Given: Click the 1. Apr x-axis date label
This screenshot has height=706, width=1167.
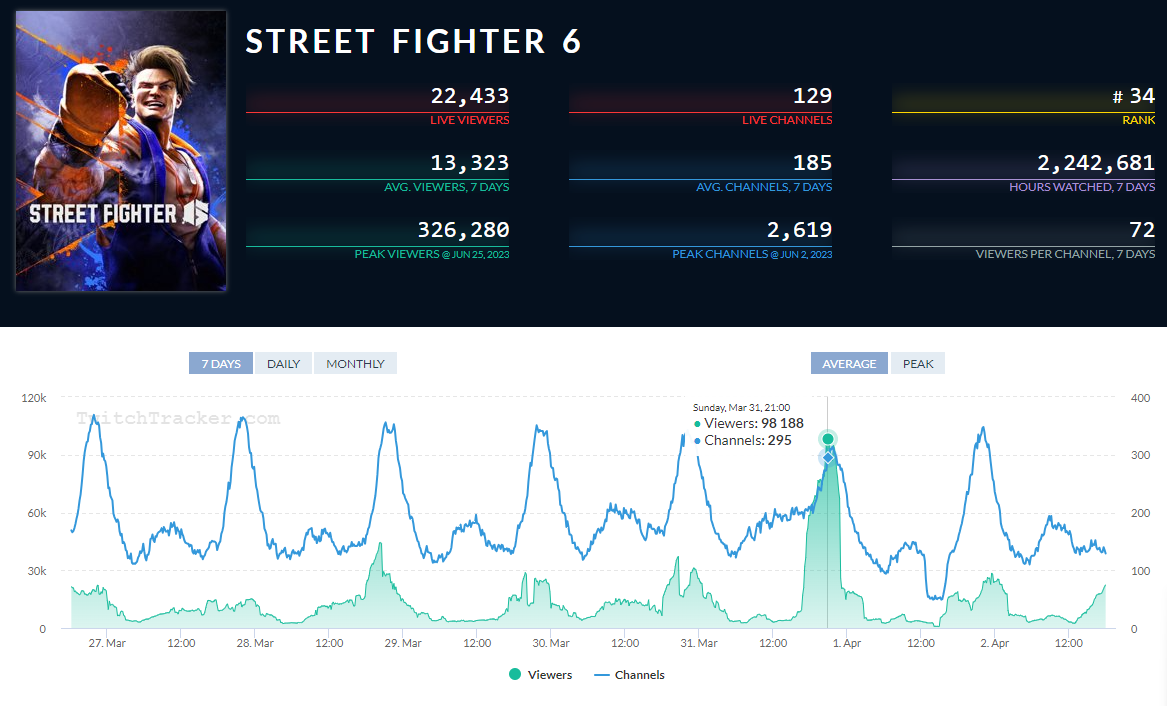Looking at the screenshot, I should point(847,643).
